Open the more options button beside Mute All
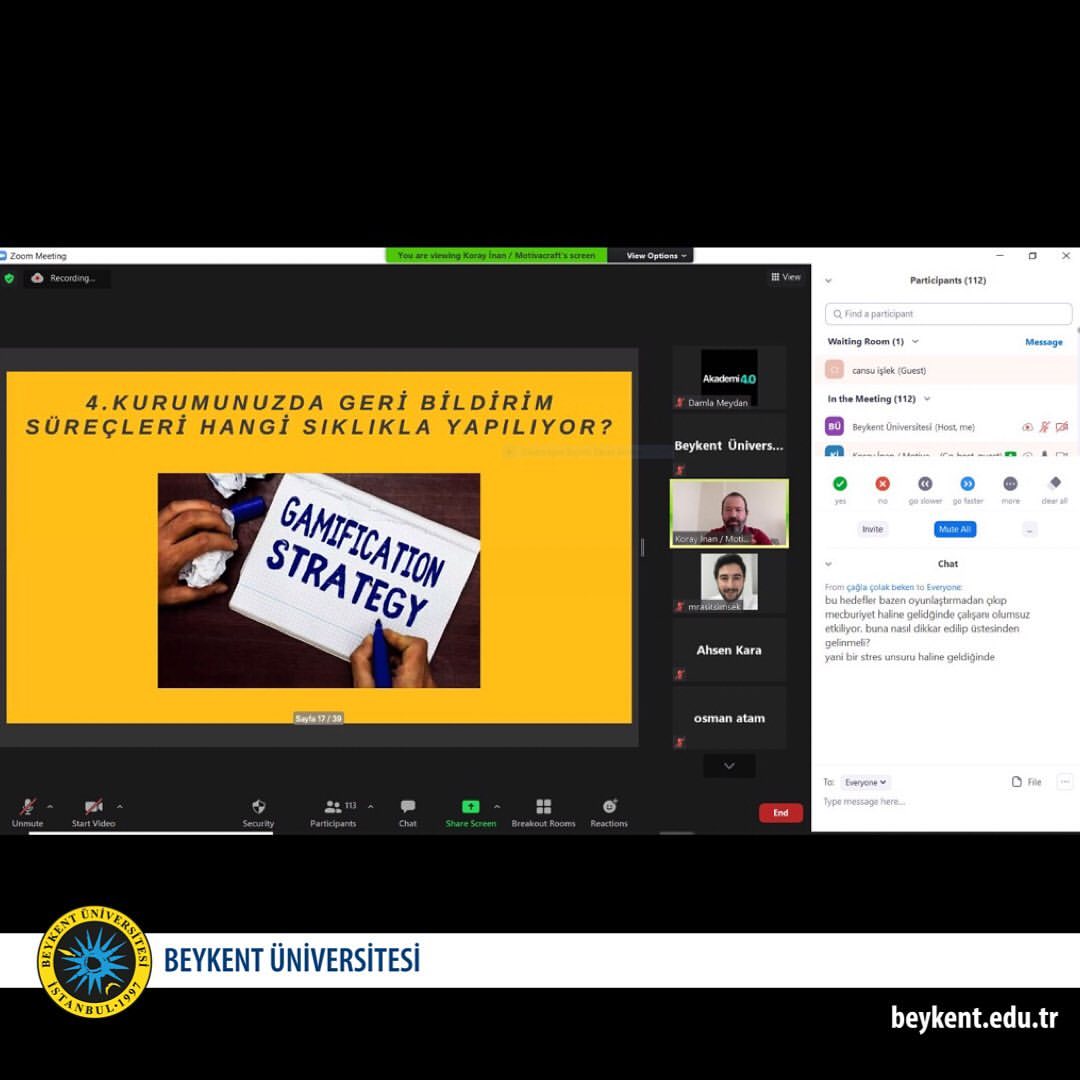Viewport: 1080px width, 1080px height. [x=1030, y=530]
